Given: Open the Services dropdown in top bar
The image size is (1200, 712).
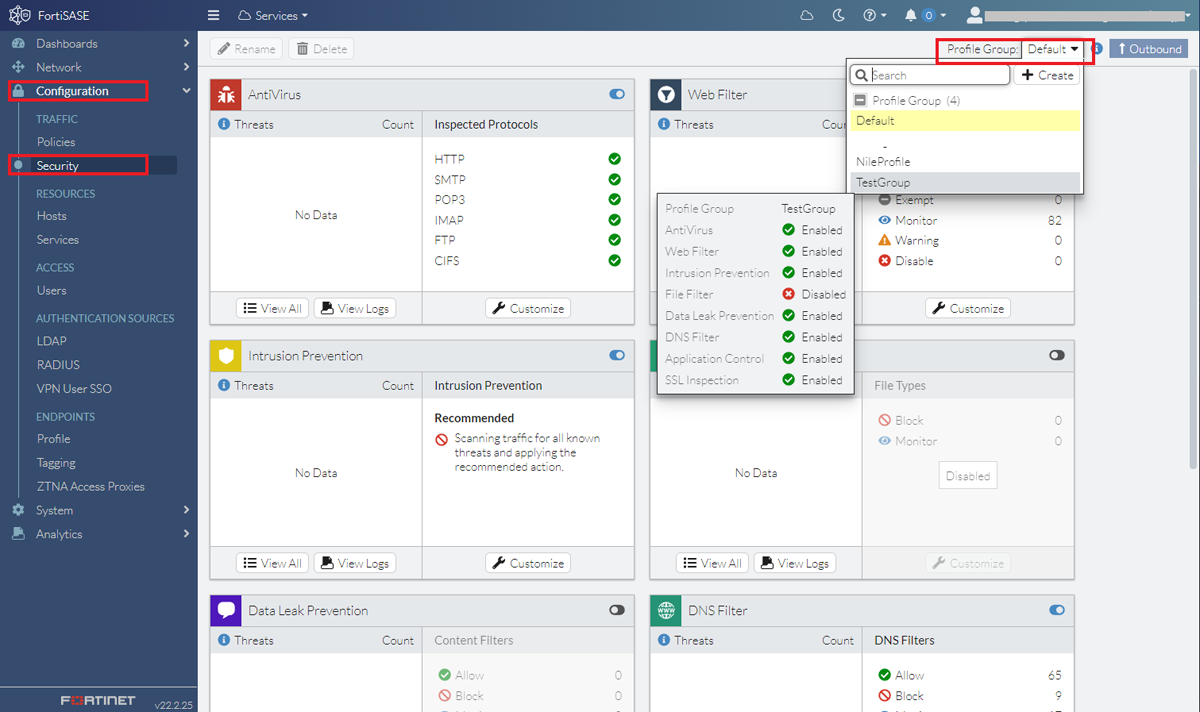Looking at the screenshot, I should (x=273, y=15).
